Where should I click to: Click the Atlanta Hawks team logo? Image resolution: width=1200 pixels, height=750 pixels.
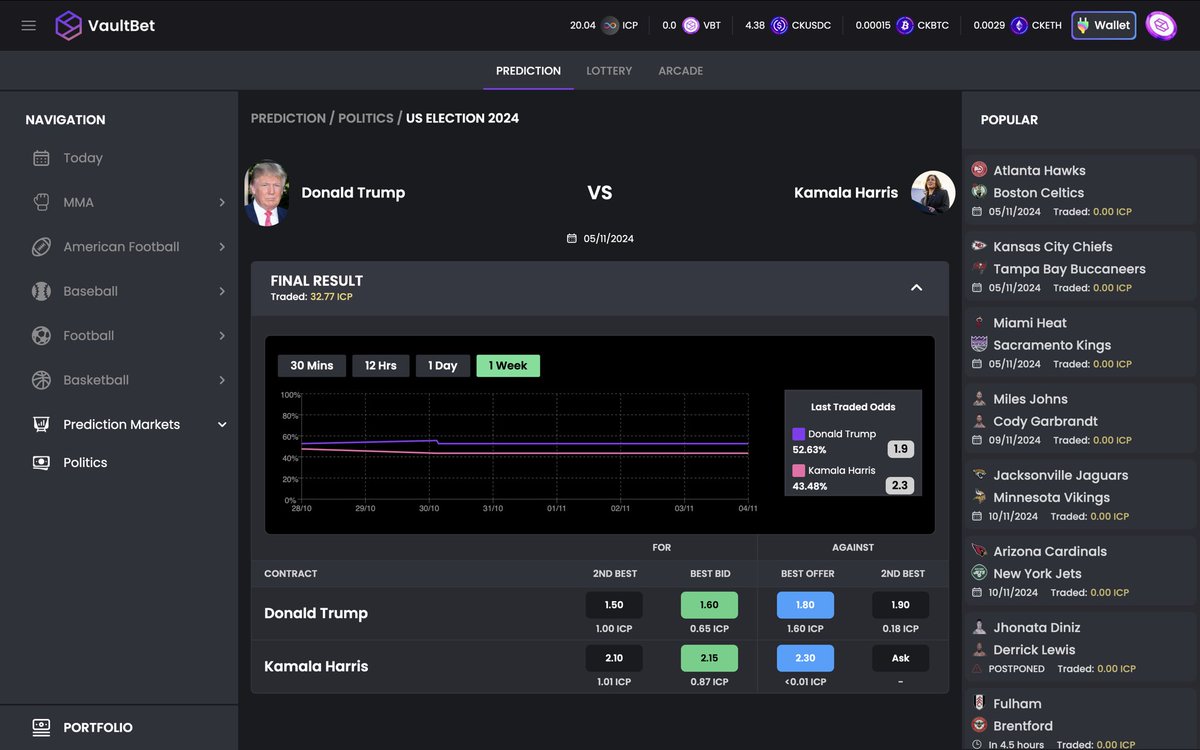979,170
